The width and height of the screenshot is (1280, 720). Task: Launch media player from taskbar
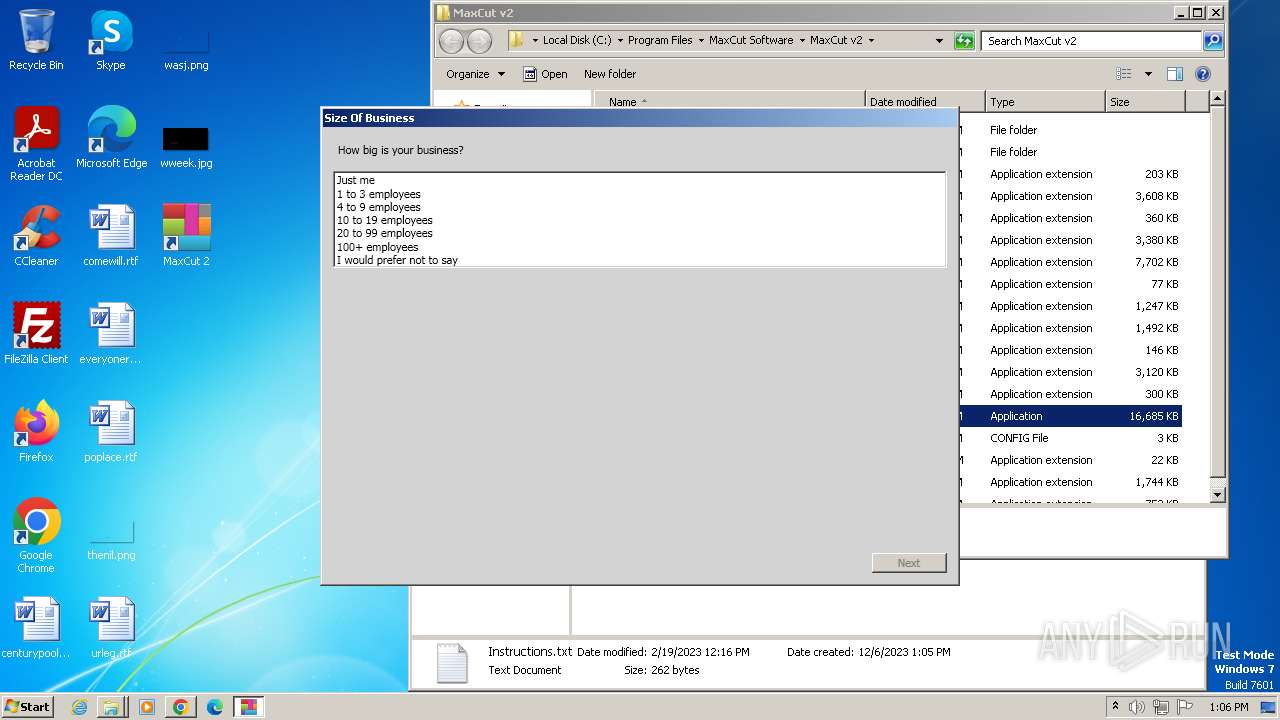[x=146, y=707]
